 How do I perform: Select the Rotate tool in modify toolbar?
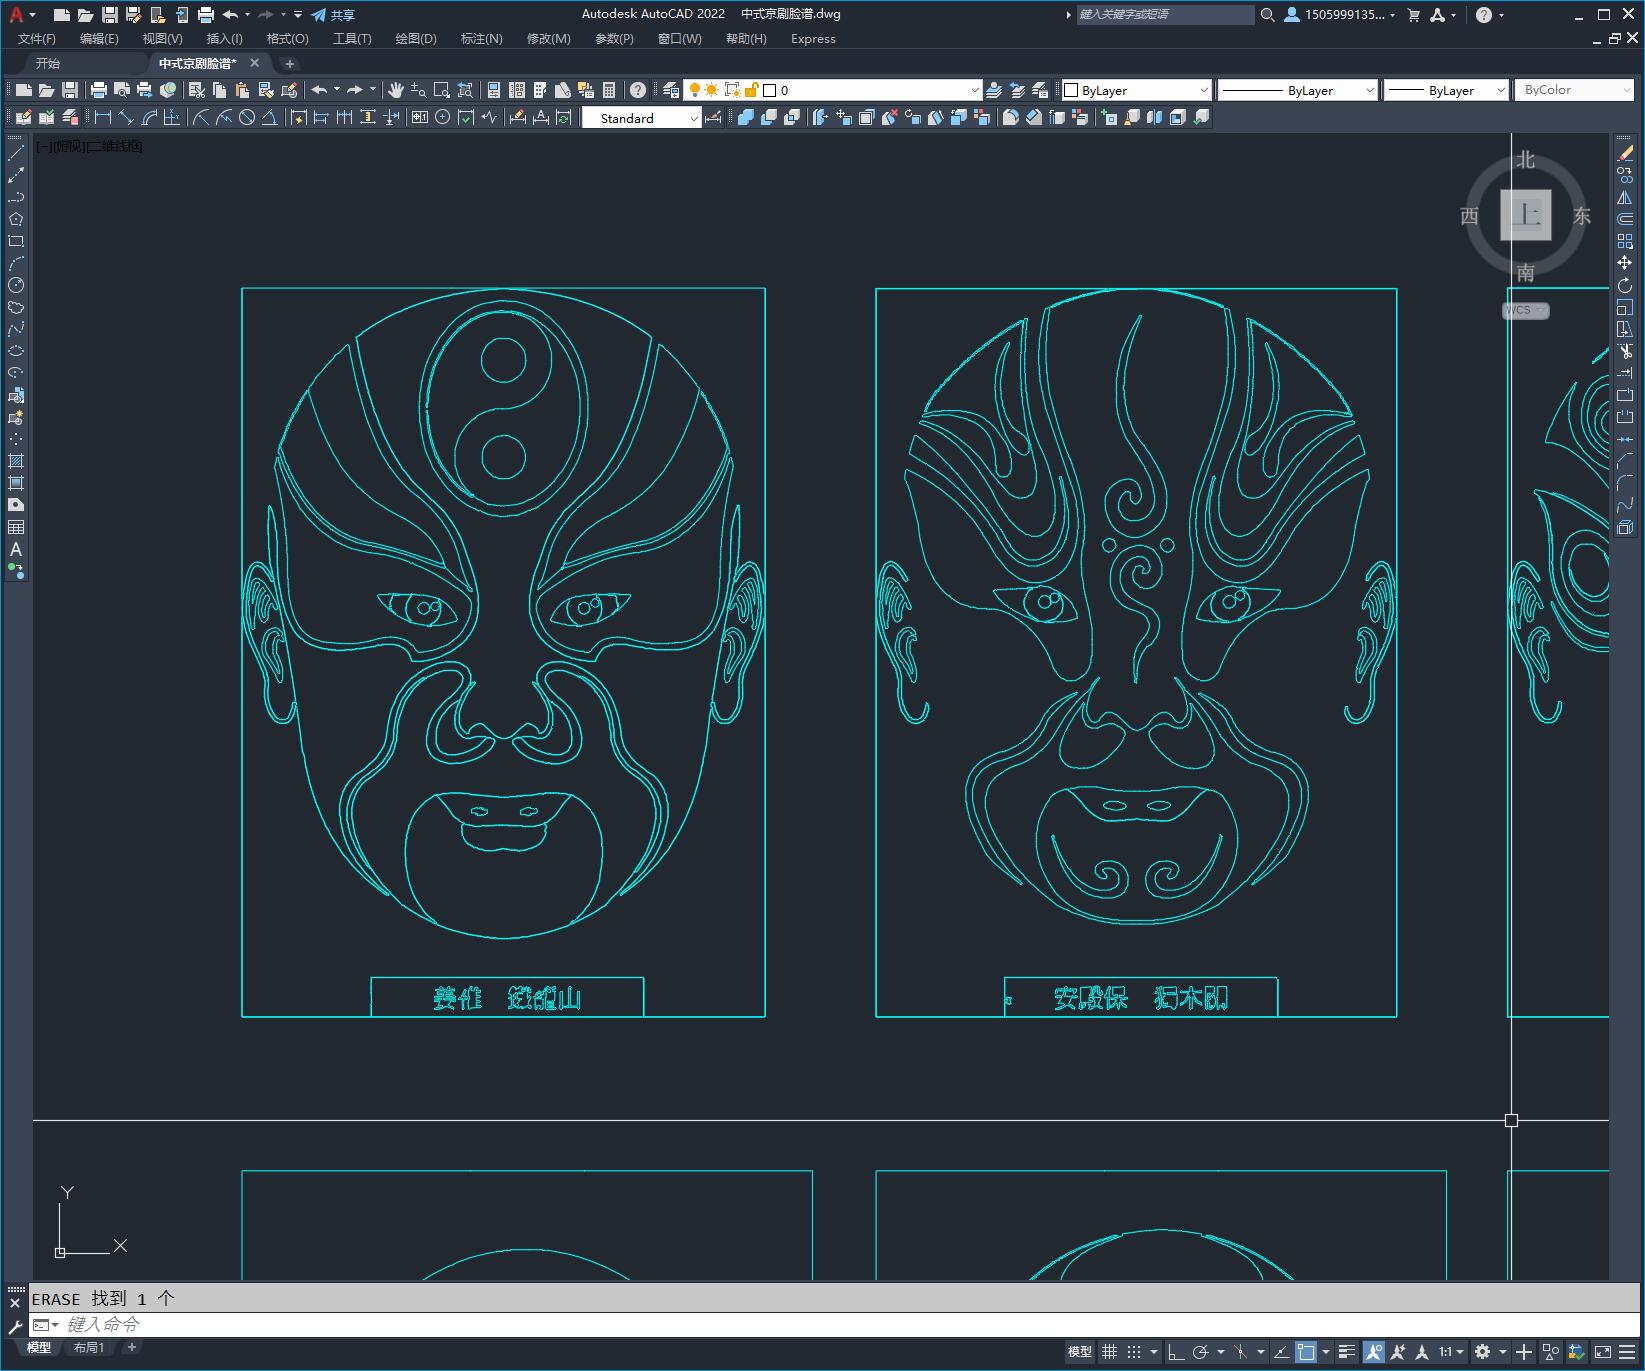tap(1625, 285)
